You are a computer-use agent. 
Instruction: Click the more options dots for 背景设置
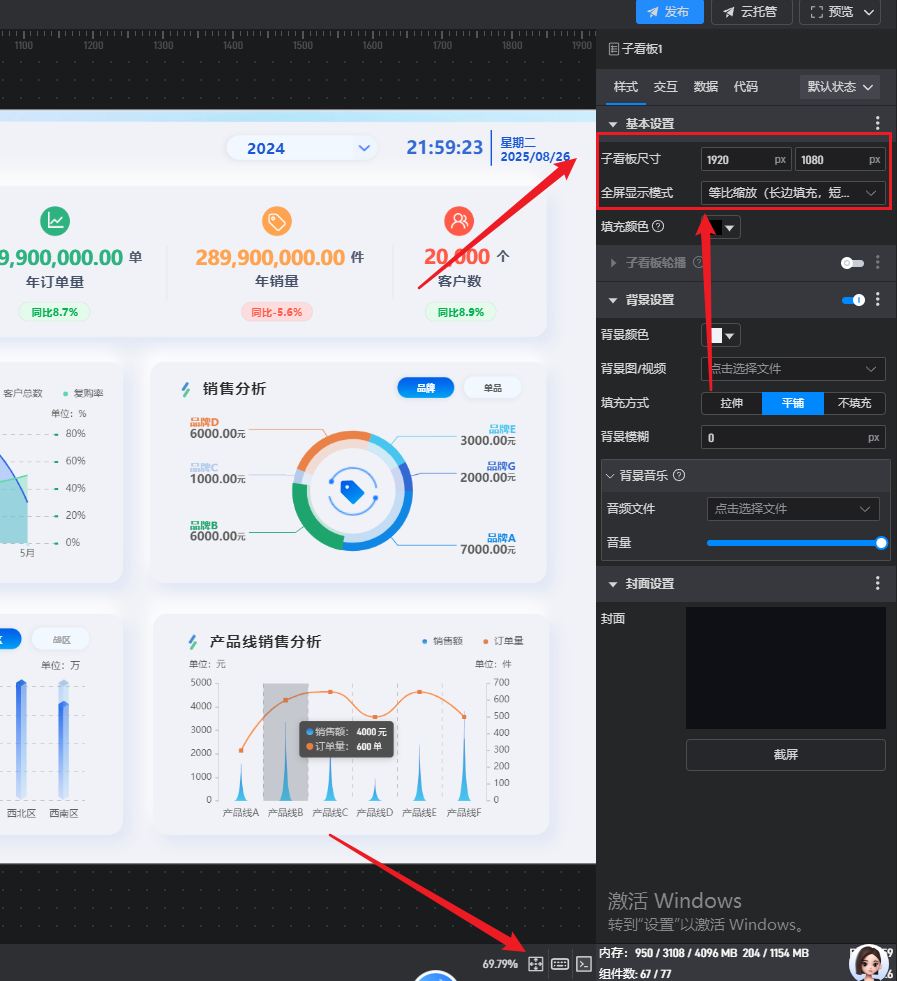pyautogui.click(x=878, y=299)
